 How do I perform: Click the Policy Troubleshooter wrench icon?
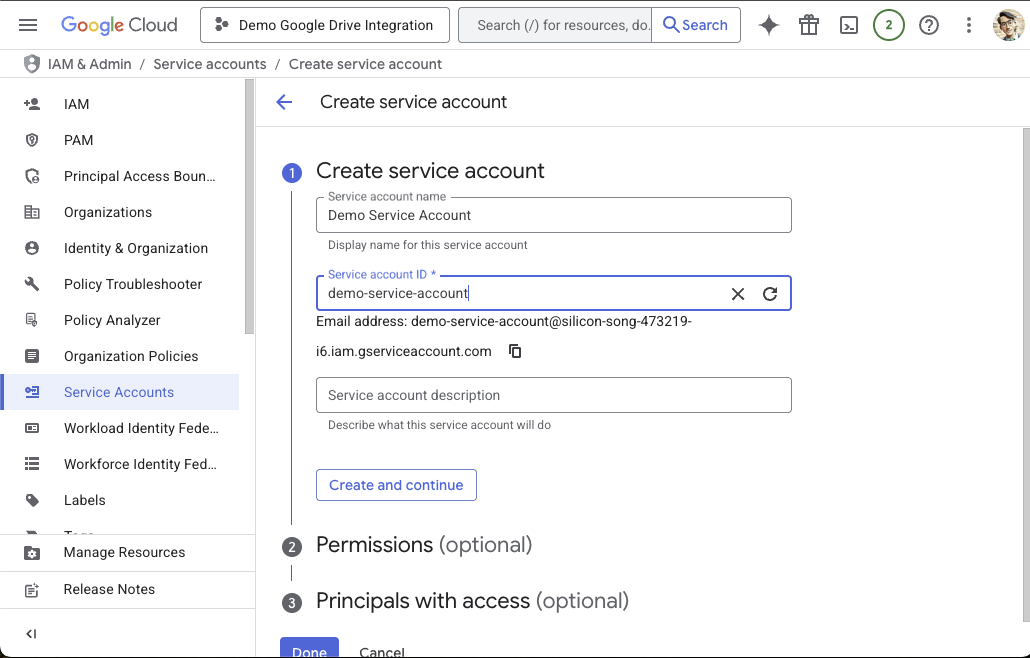32,284
